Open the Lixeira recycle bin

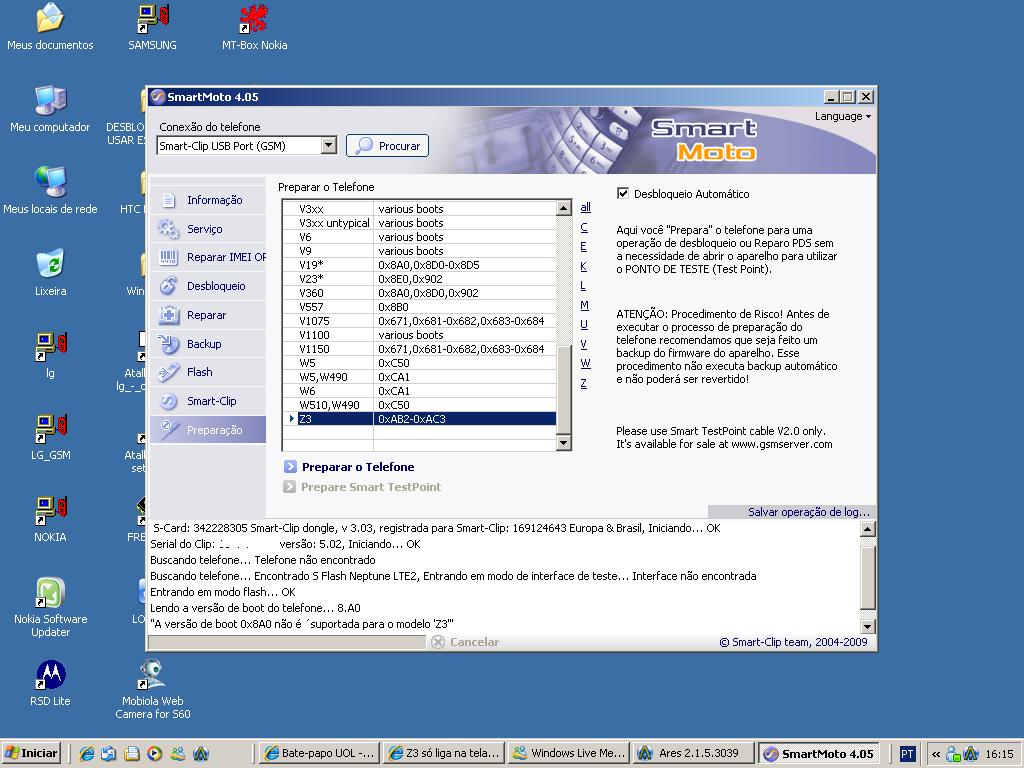tap(50, 273)
